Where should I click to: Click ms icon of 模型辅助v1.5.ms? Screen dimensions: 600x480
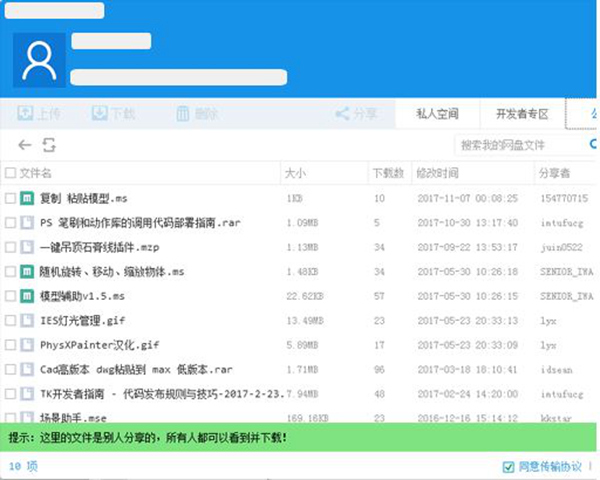[27, 296]
